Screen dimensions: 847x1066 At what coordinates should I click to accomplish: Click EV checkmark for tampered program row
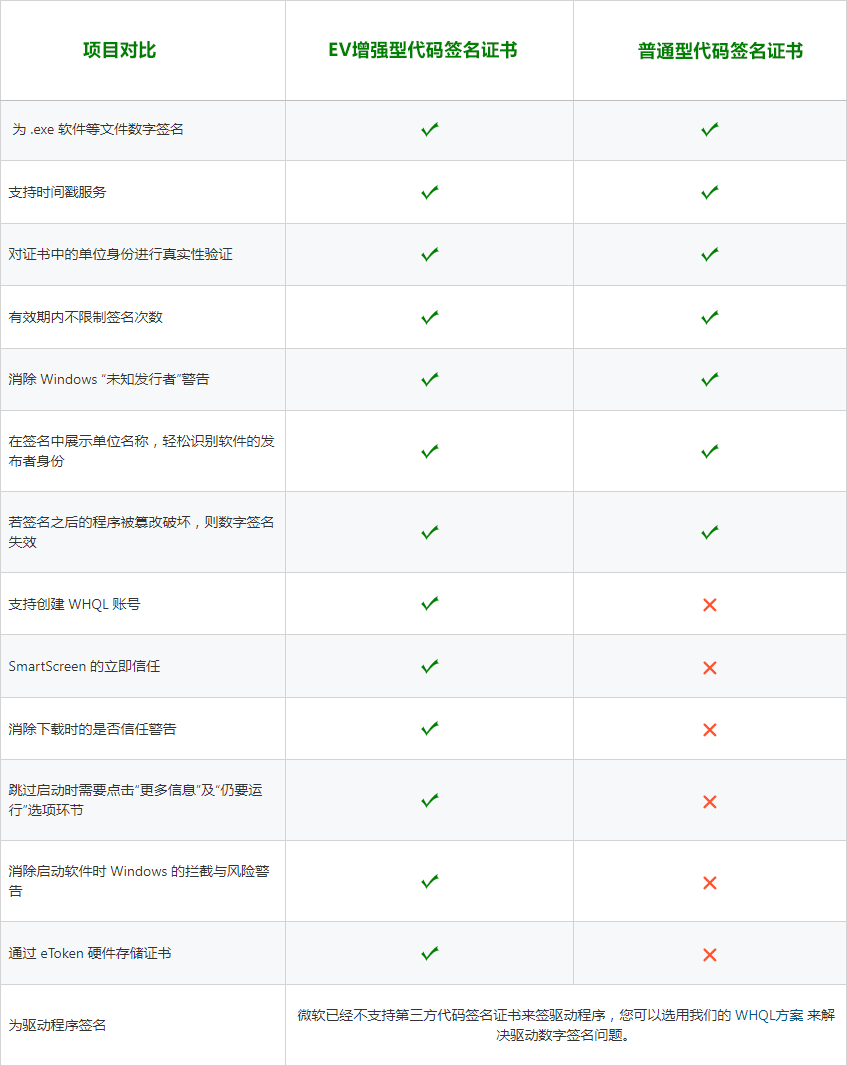(x=430, y=532)
